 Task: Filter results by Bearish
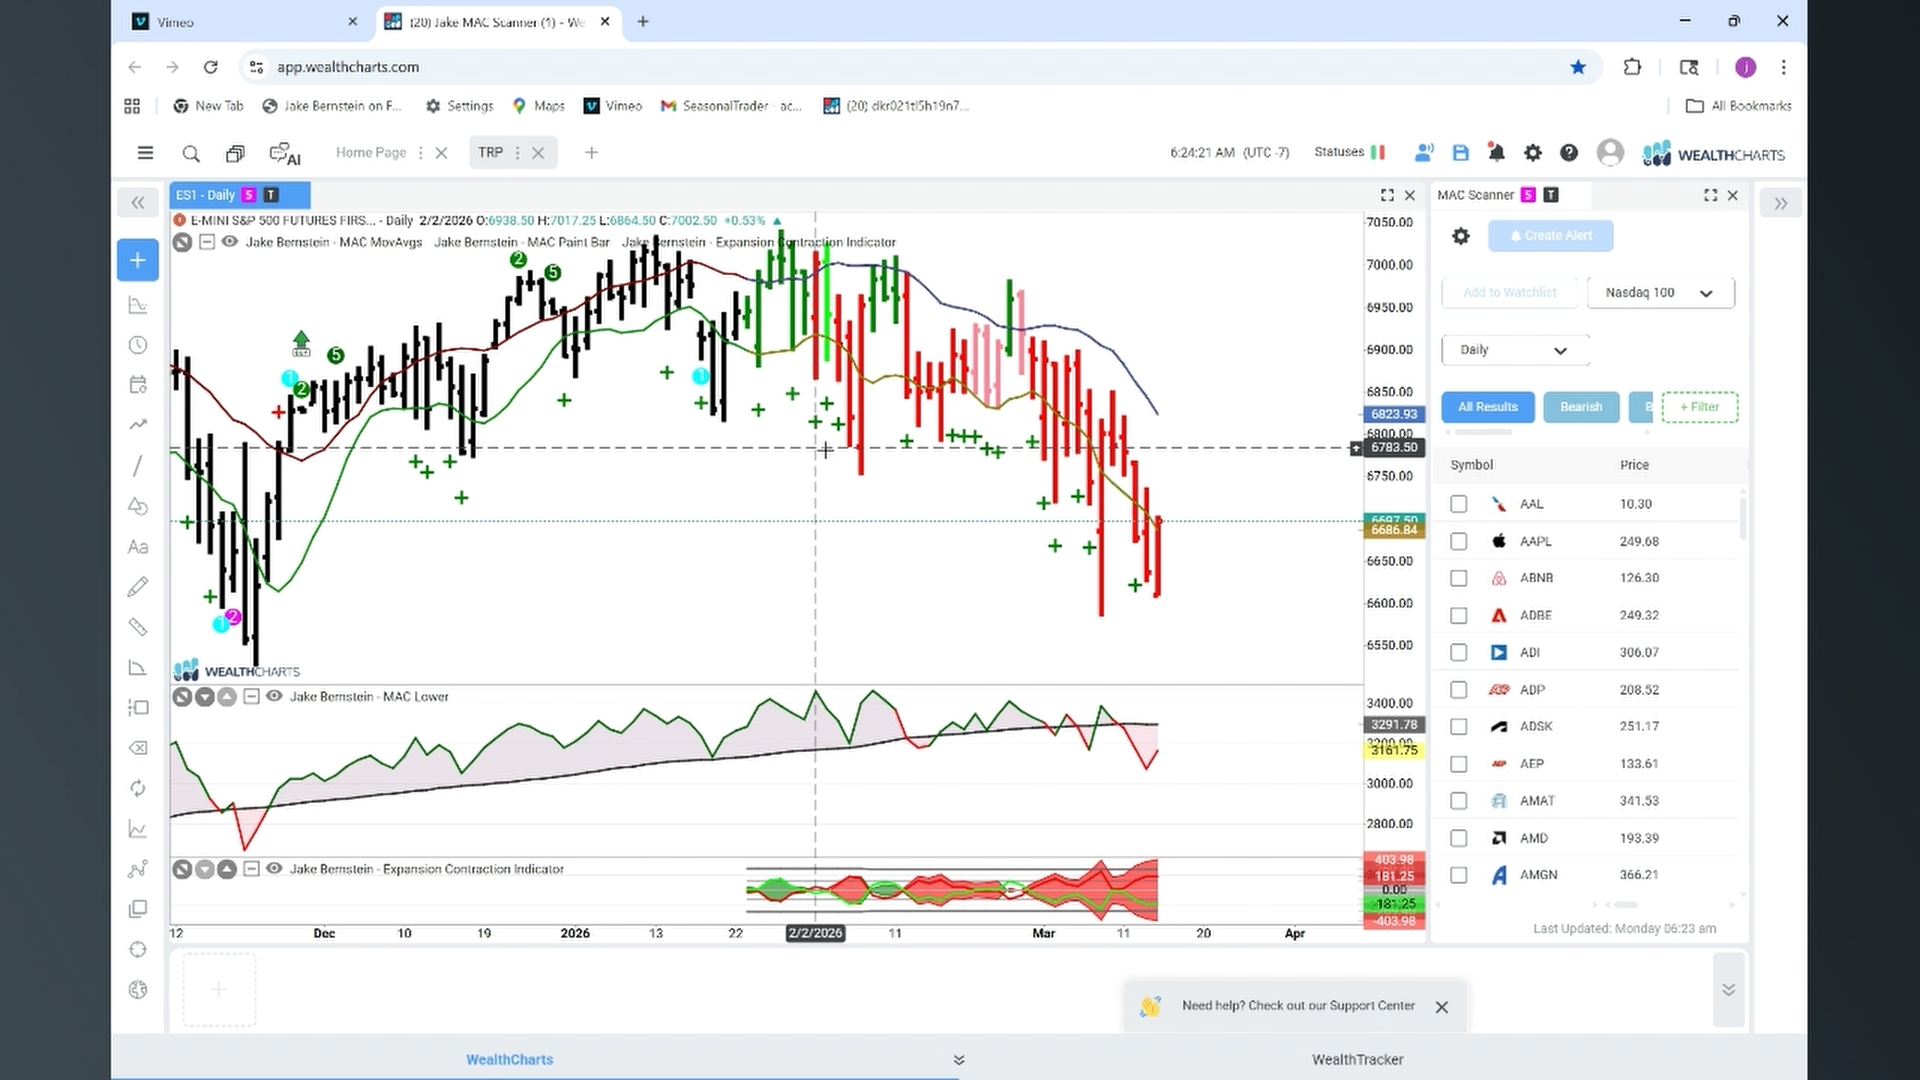pyautogui.click(x=1581, y=407)
